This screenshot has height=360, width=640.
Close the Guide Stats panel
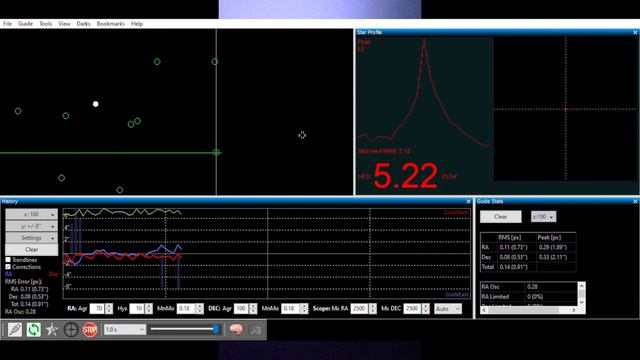(635, 202)
